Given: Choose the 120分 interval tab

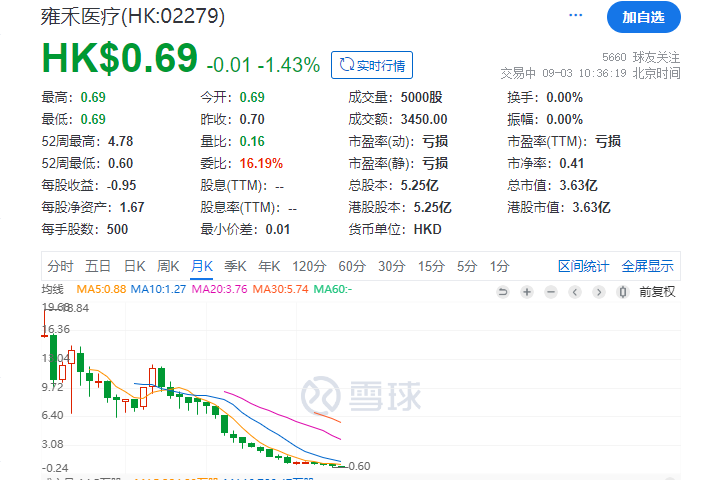Looking at the screenshot, I should pos(309,266).
